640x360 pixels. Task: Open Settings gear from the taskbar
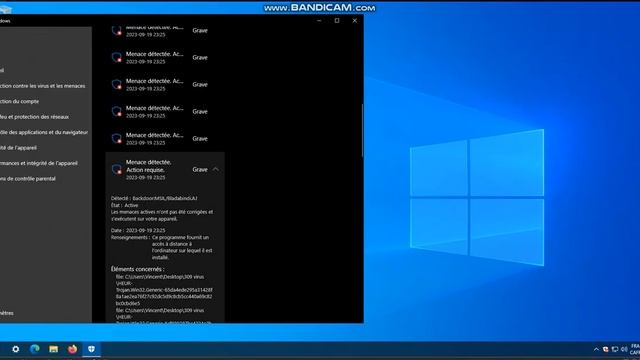click(16, 349)
